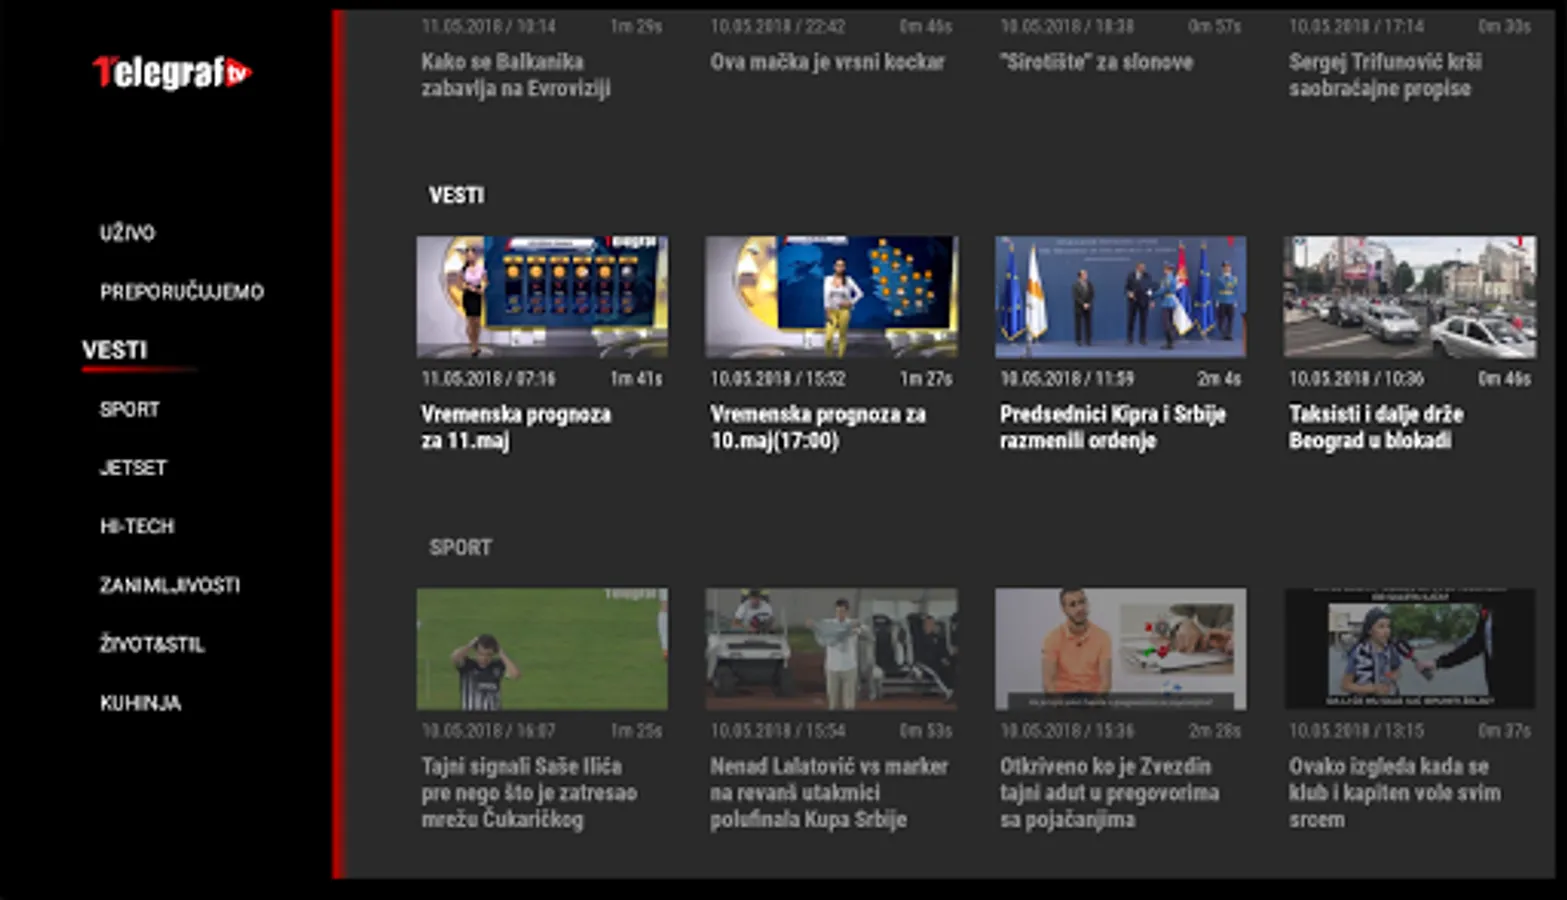Play Vremenska prognoza za 10.maj(17:00) thumbnail
Viewport: 1567px width, 900px height.
click(x=831, y=297)
